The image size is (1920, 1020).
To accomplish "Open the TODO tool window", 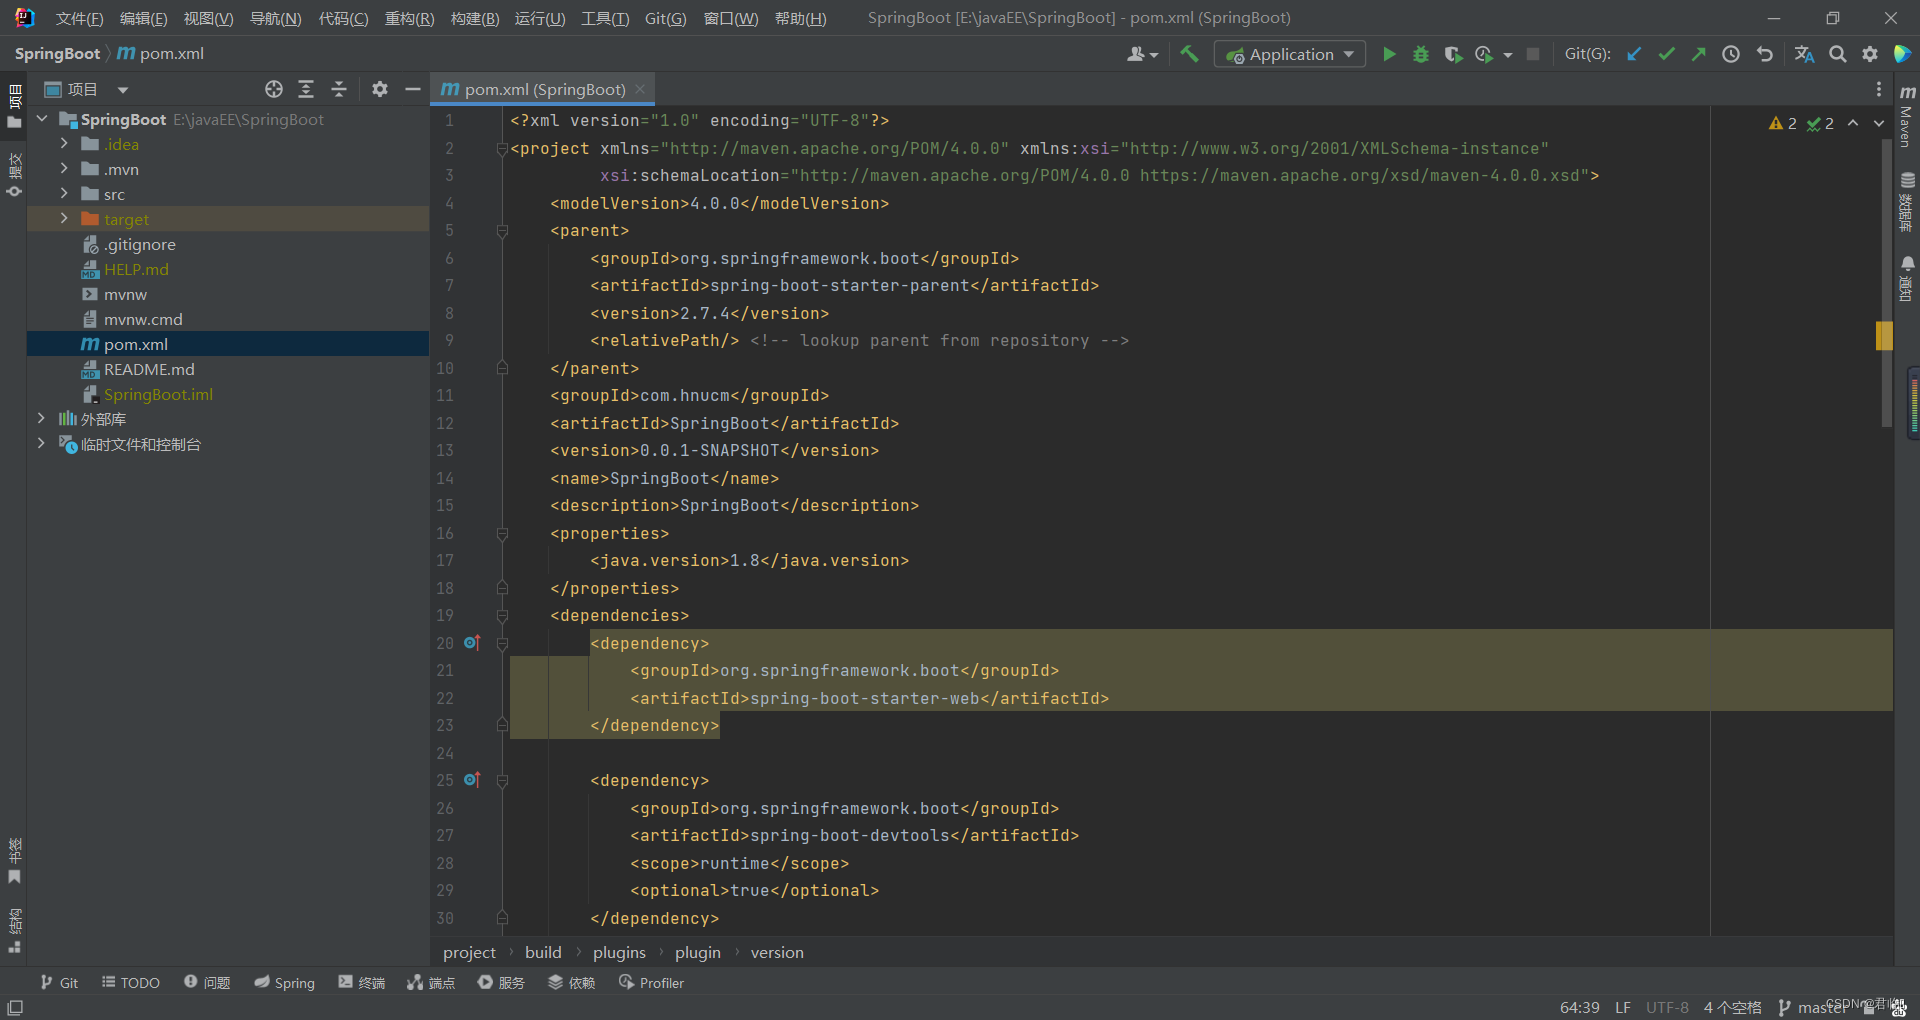I will click(131, 983).
